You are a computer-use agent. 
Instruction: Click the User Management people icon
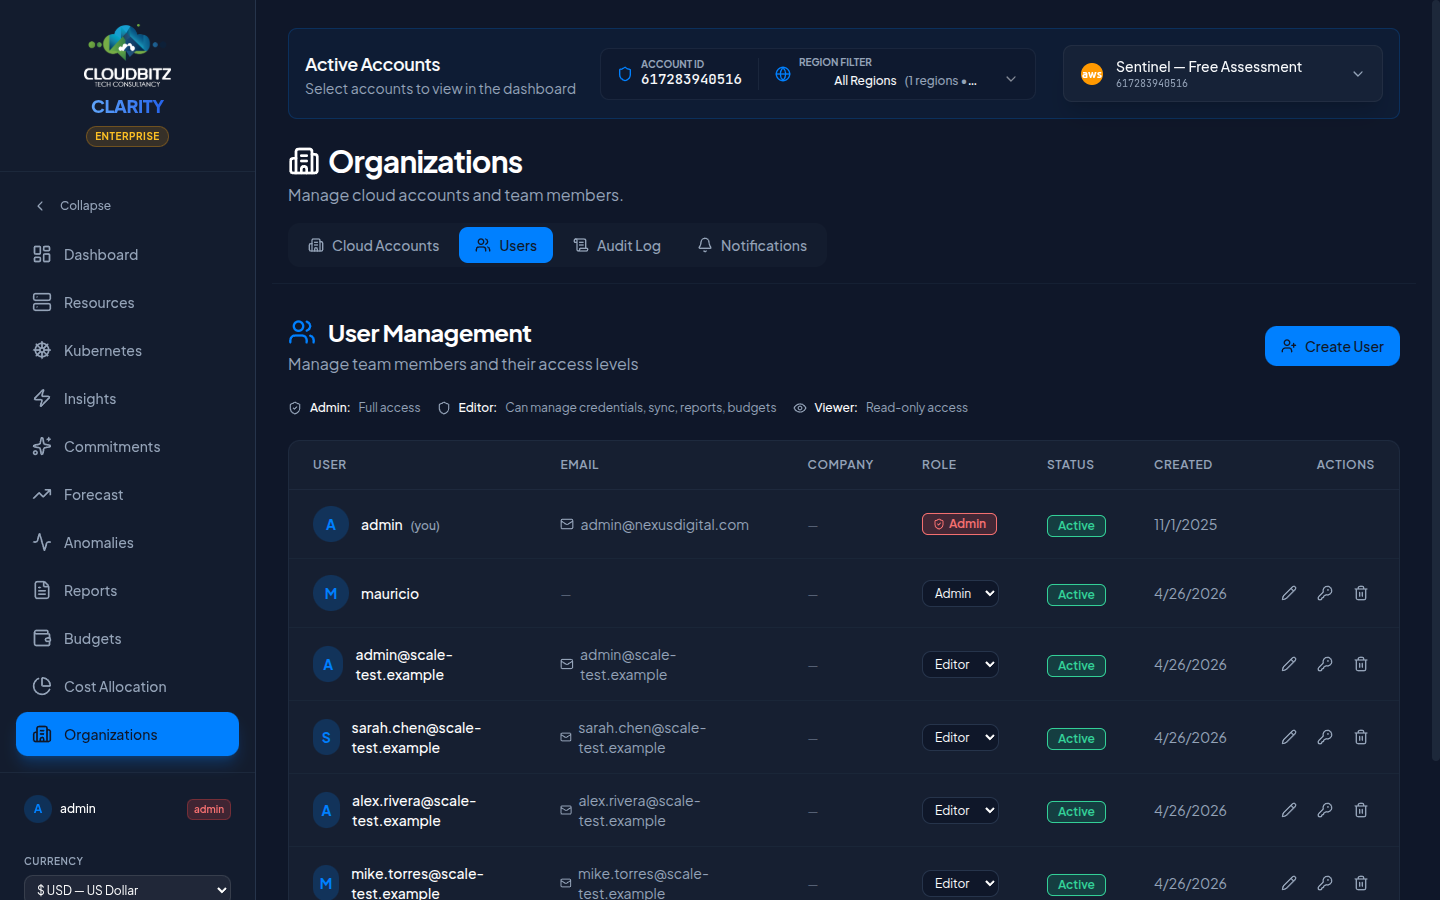[x=302, y=332]
